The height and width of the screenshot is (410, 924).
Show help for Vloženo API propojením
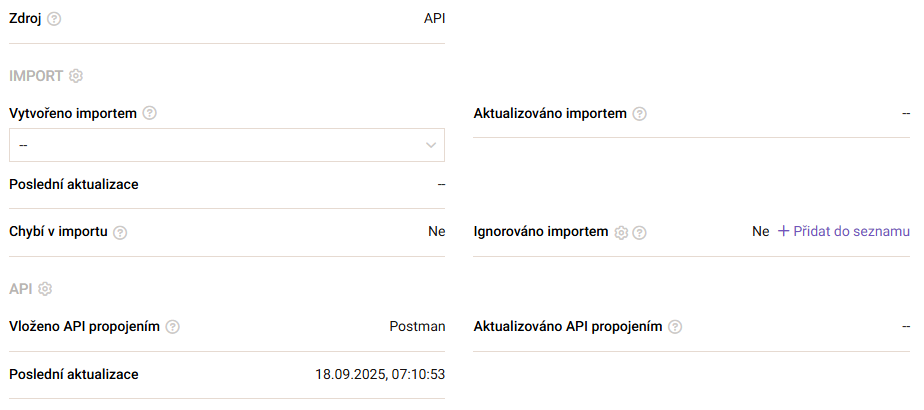173,327
